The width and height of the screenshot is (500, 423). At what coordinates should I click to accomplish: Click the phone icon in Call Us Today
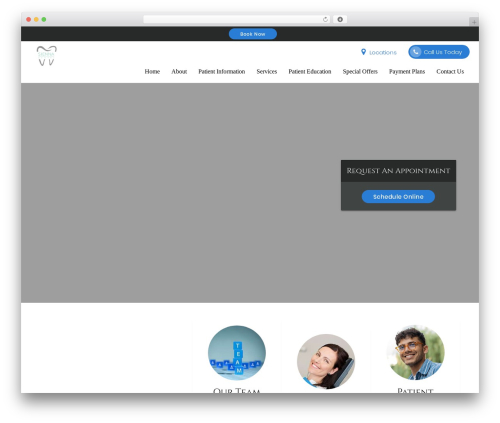pos(415,52)
